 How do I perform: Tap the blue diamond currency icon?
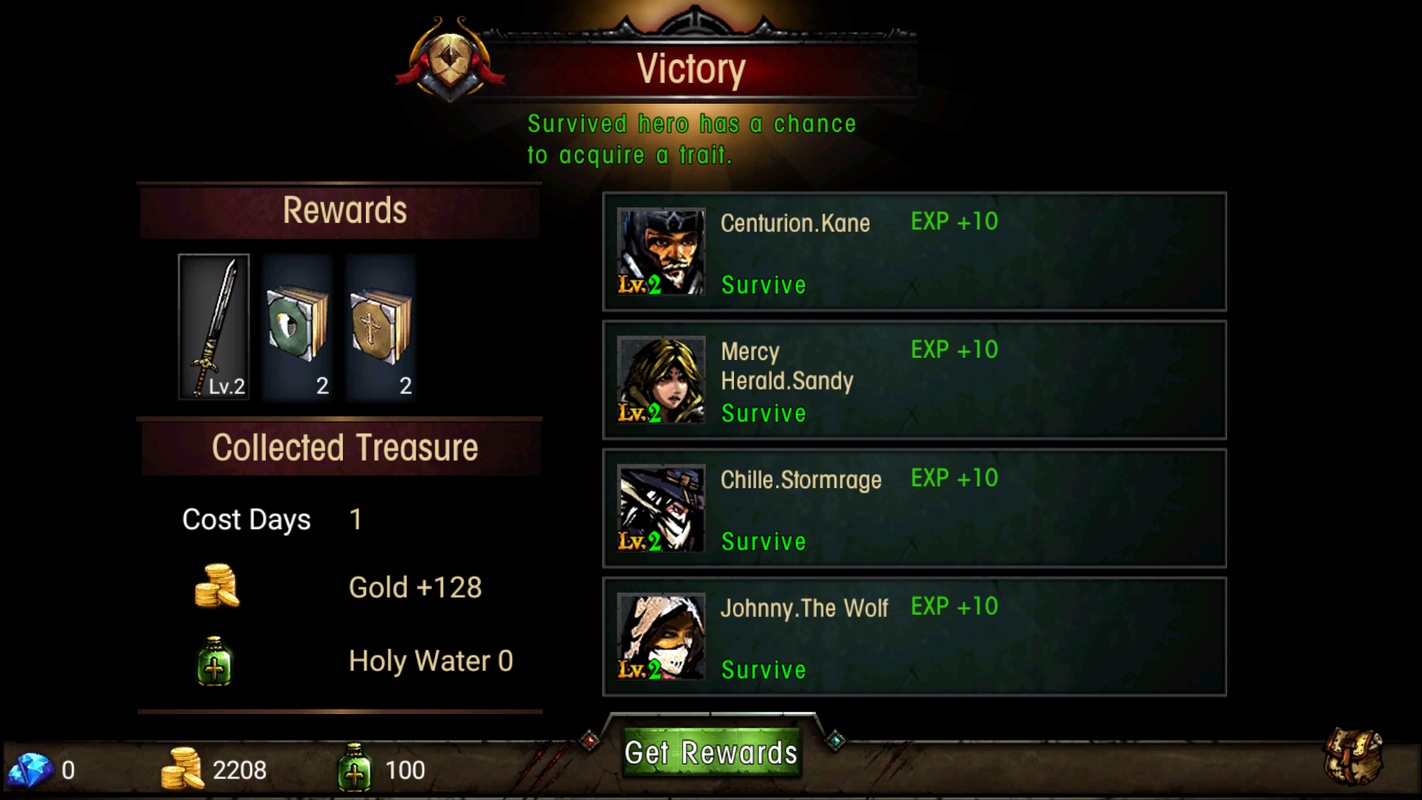(x=31, y=770)
